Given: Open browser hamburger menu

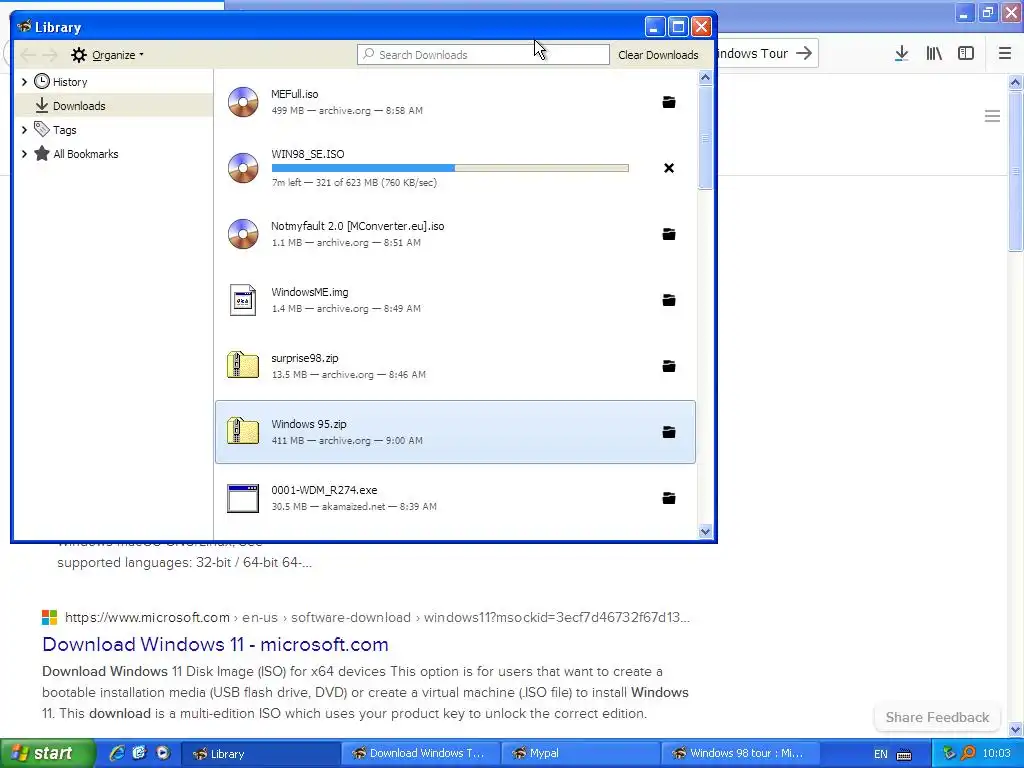Looking at the screenshot, I should (1004, 54).
